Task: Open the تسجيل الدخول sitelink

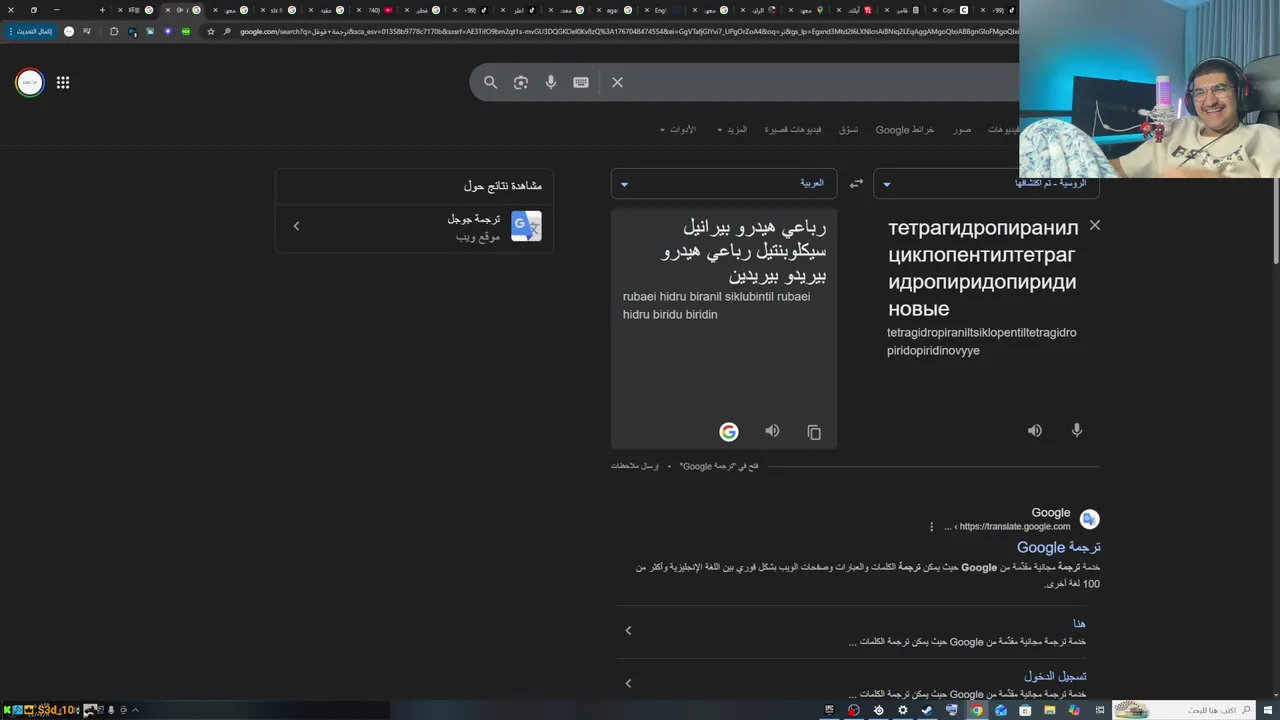Action: pos(1055,676)
